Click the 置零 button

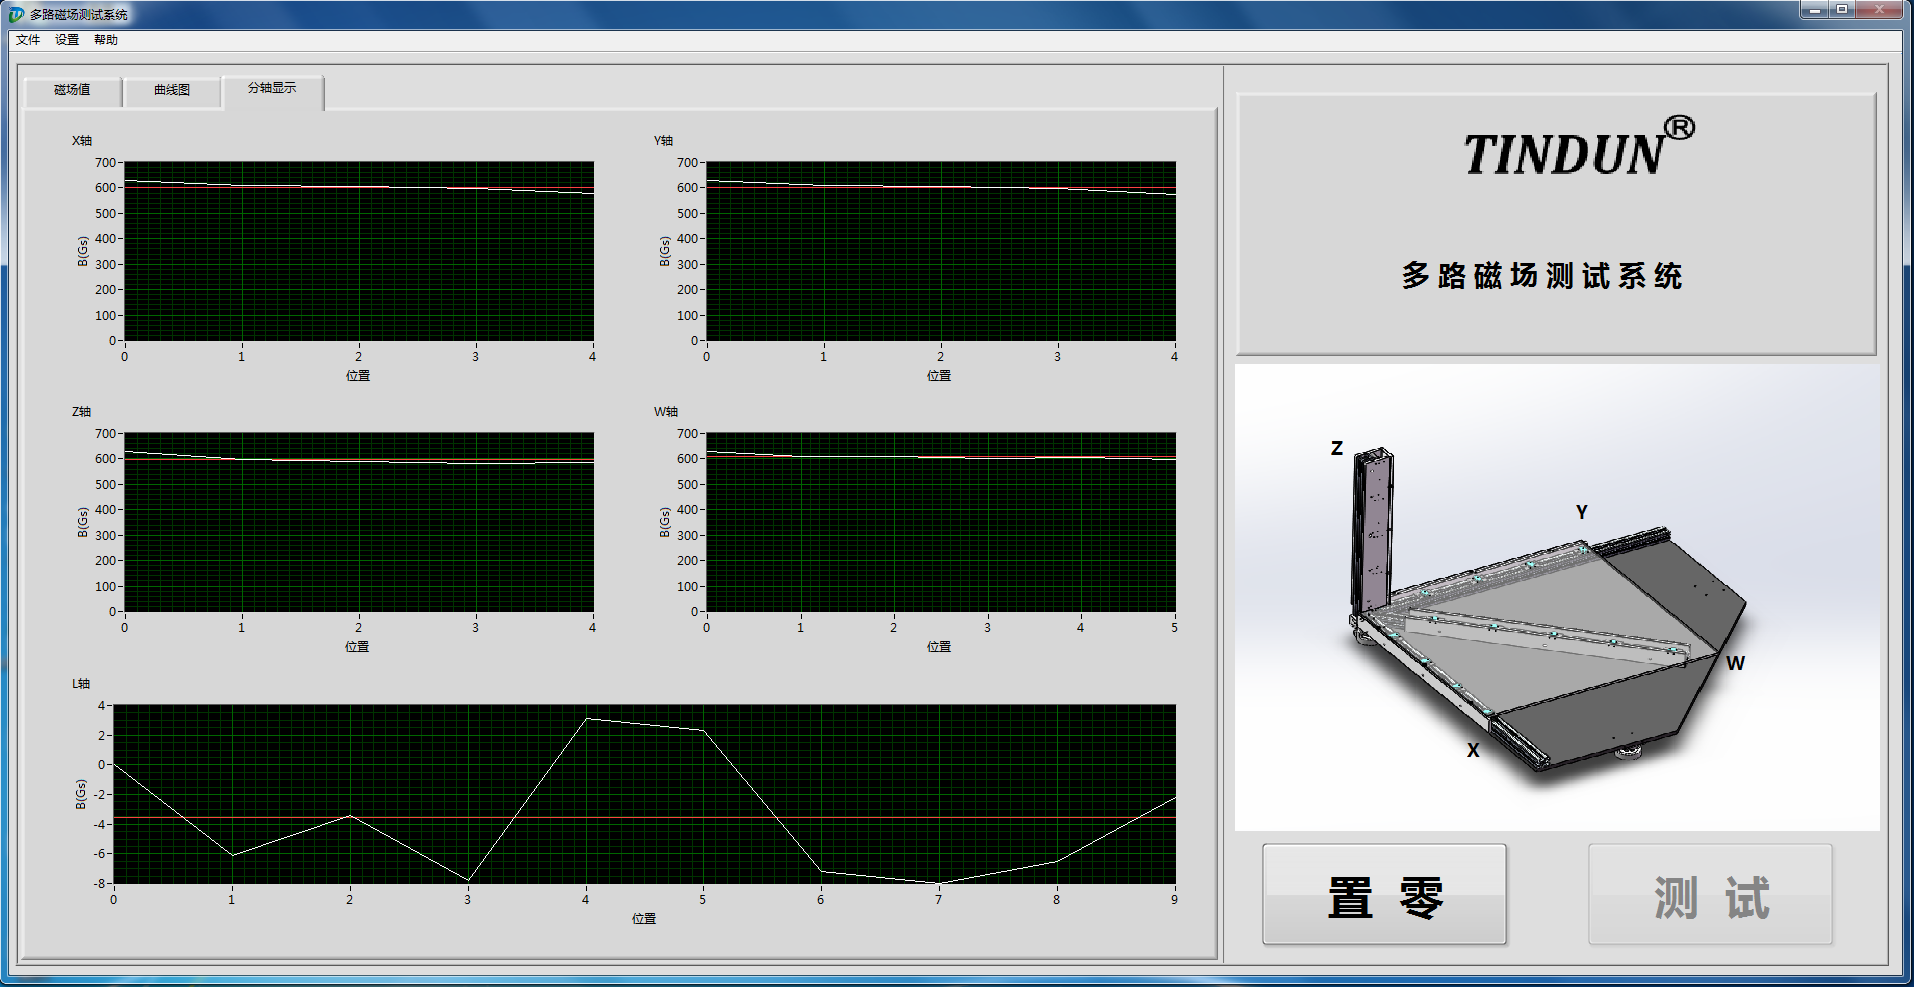(1384, 895)
